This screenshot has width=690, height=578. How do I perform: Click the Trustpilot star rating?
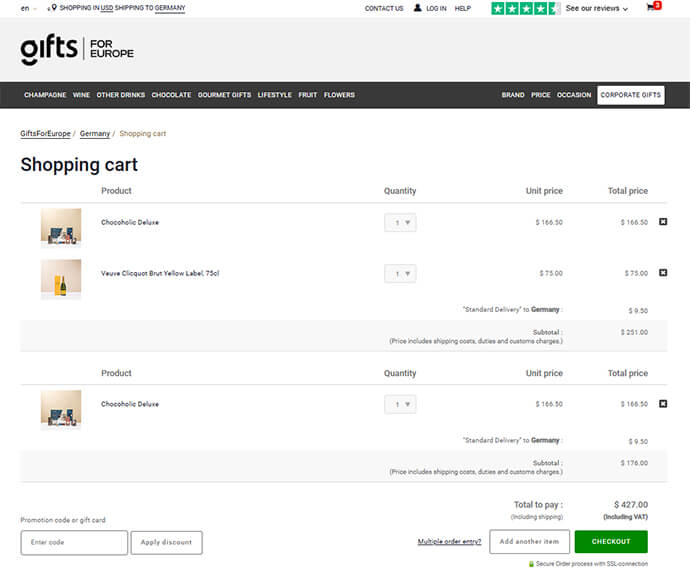(525, 8)
